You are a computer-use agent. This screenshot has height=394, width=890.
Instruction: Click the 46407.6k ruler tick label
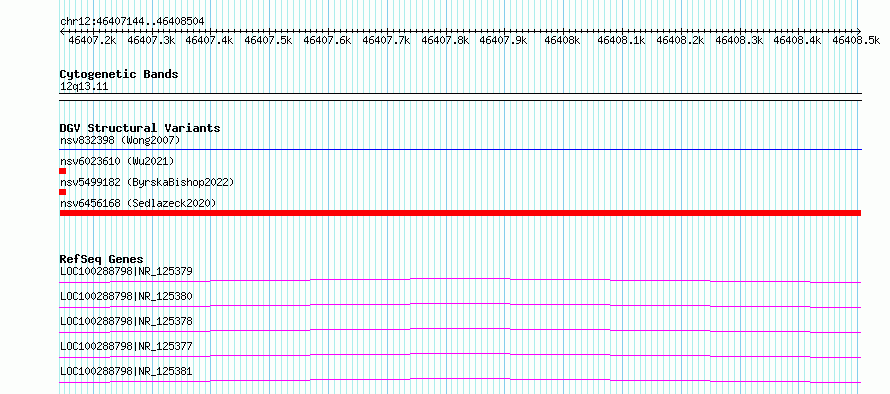pyautogui.click(x=327, y=40)
